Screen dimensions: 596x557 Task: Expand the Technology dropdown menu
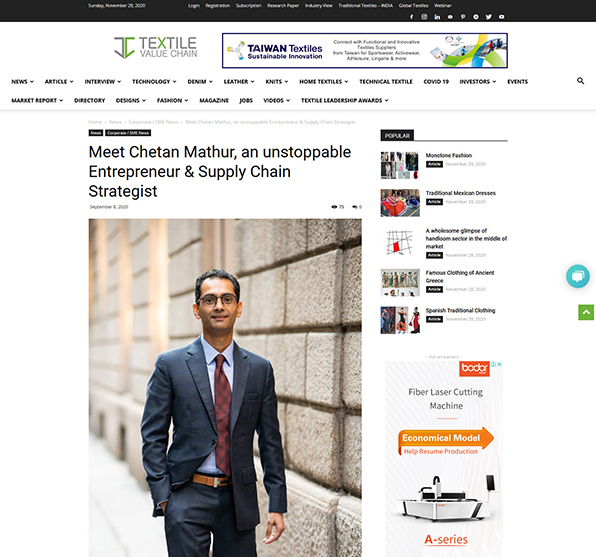[x=154, y=81]
